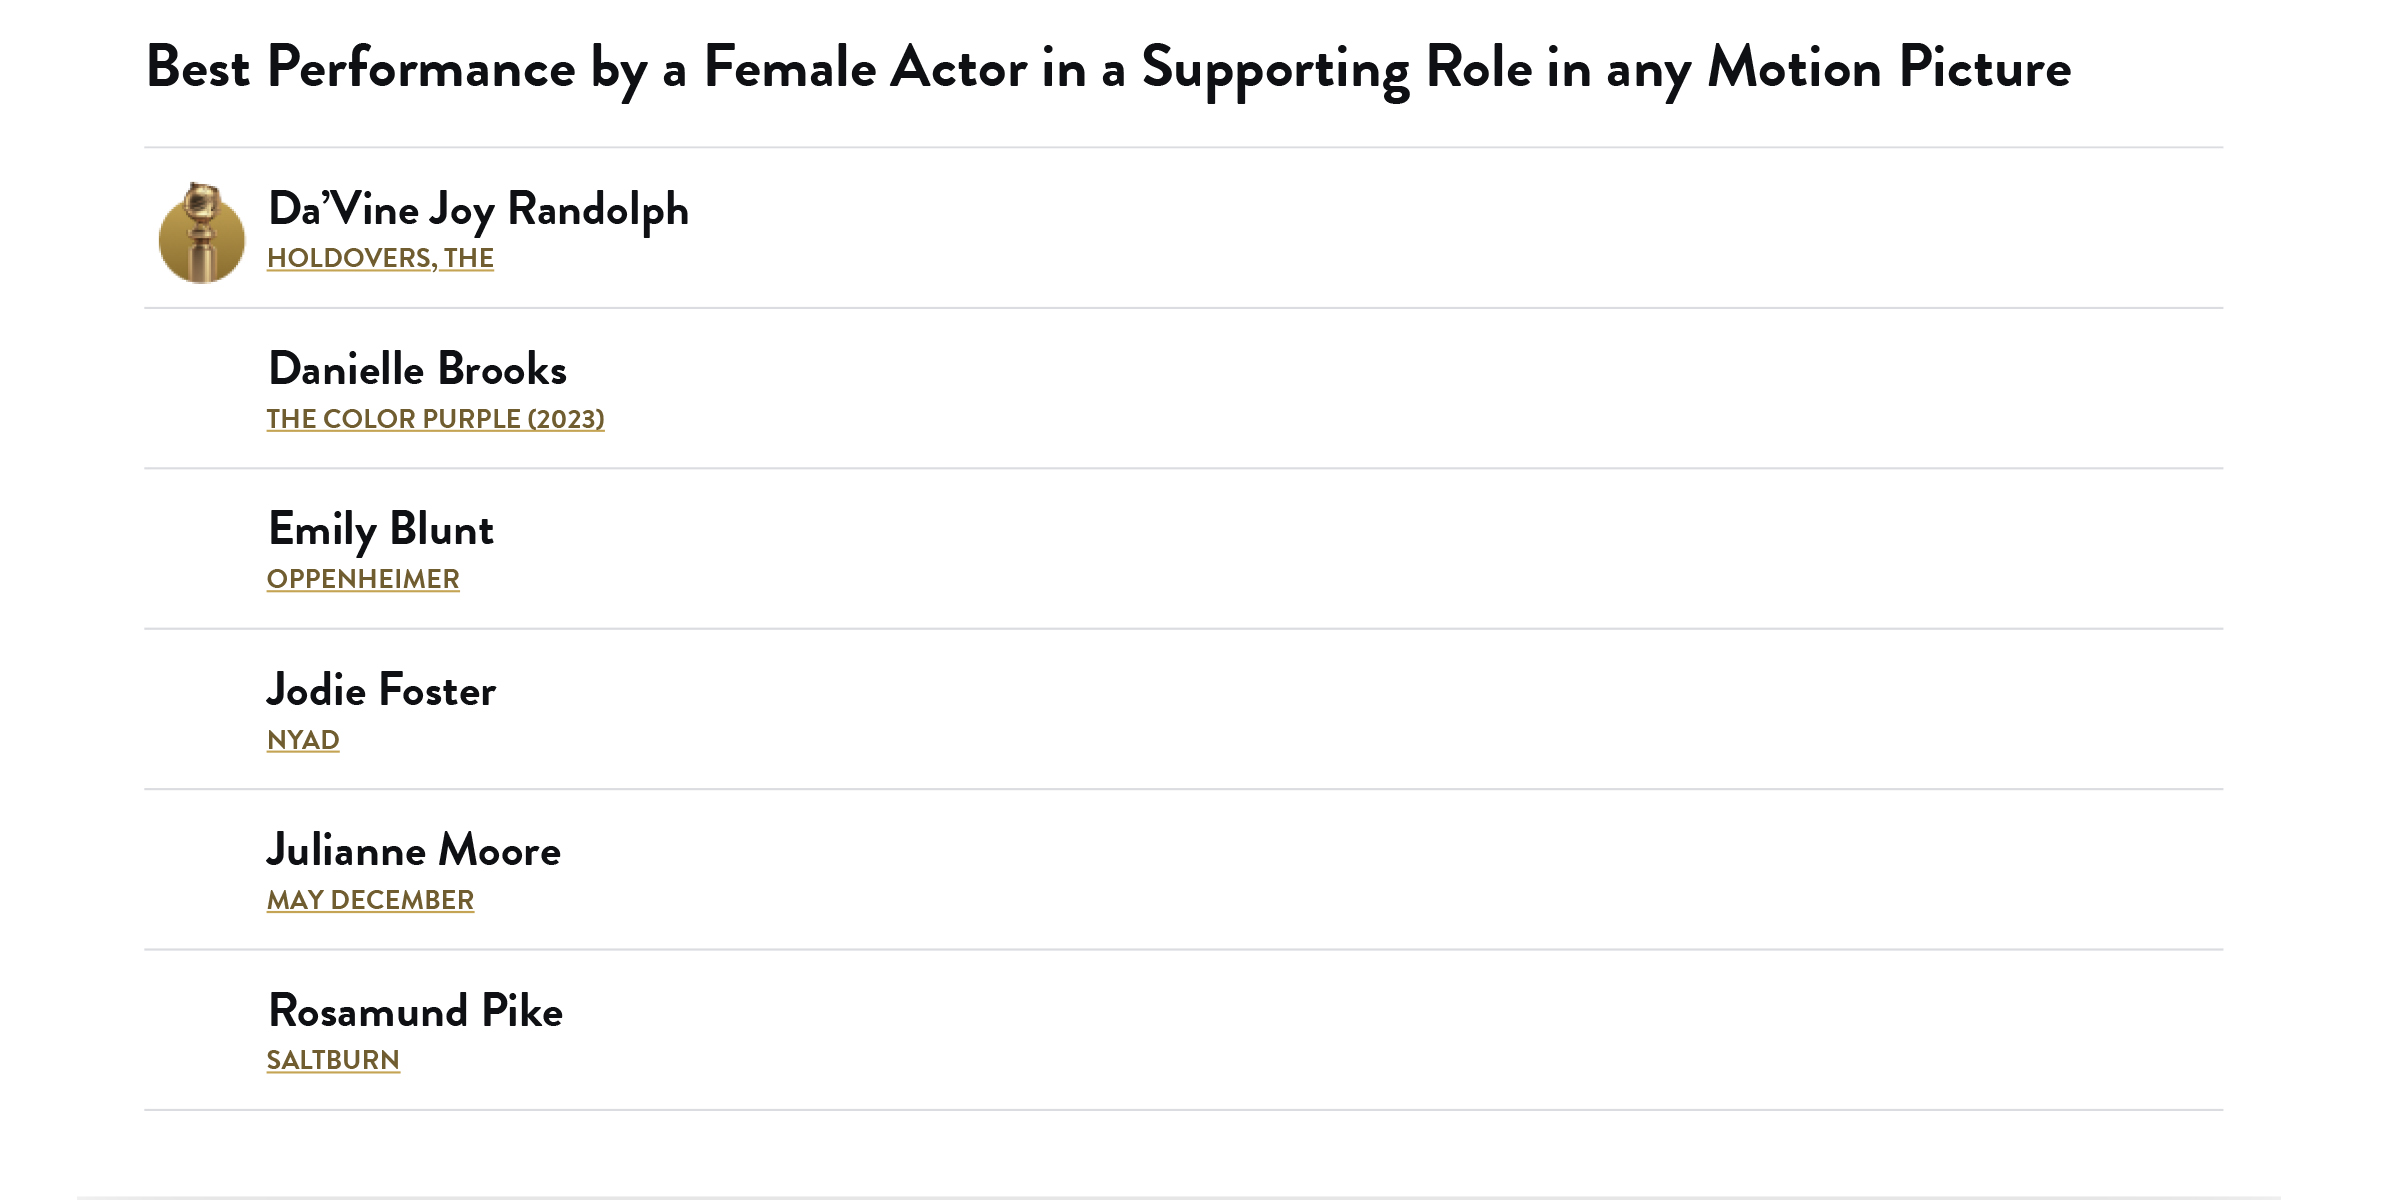Click "Female Actor" in the category title

pos(865,68)
